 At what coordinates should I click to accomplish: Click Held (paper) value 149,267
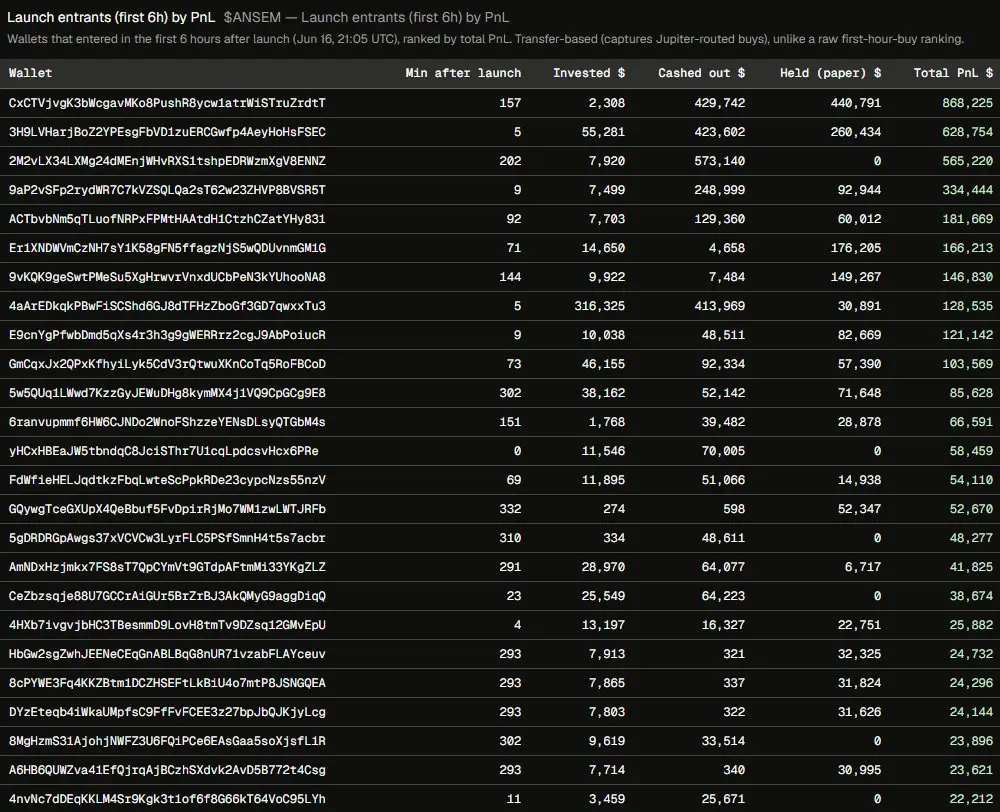pyautogui.click(x=856, y=277)
